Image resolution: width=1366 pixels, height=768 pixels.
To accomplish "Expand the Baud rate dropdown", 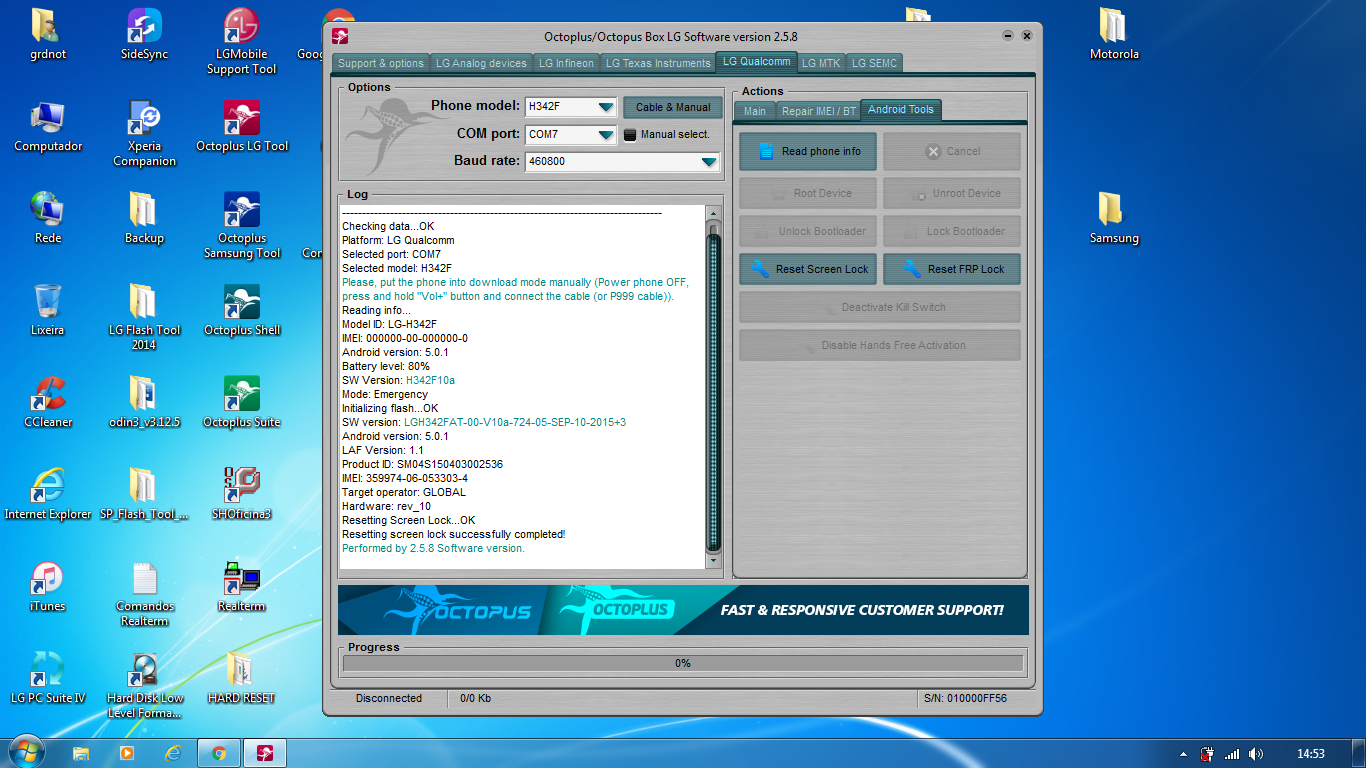I will [709, 161].
